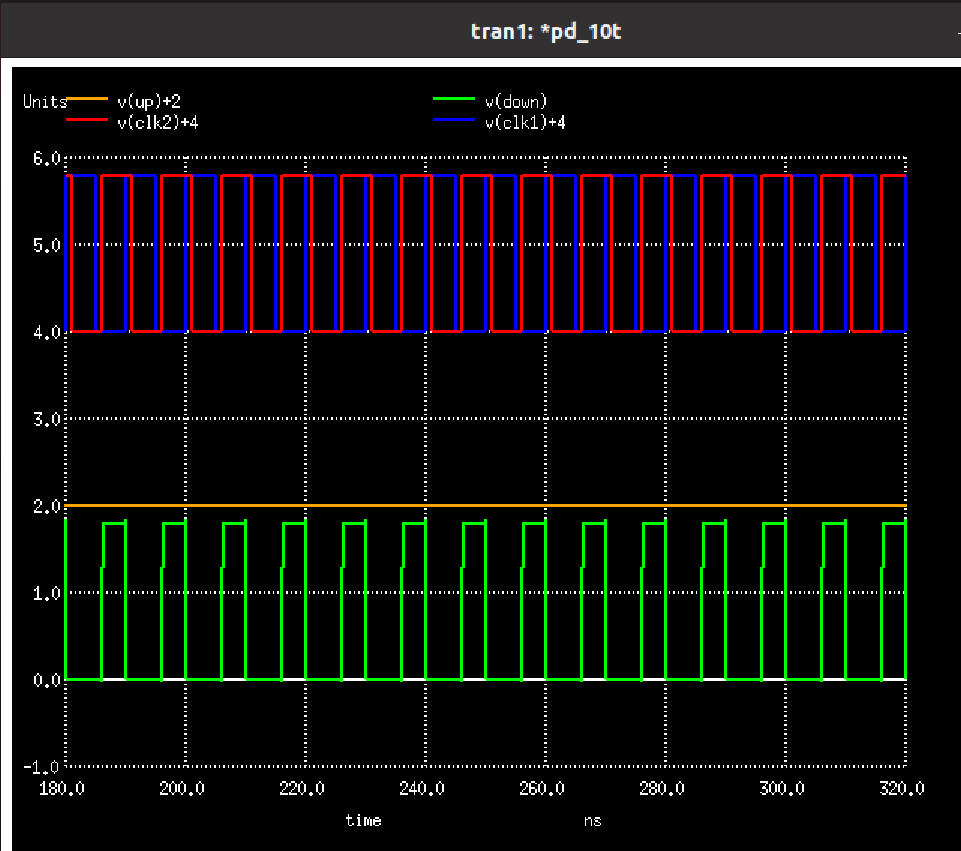The height and width of the screenshot is (851, 961).
Task: Click the window title tran1: *pd_10t
Action: tap(545, 31)
